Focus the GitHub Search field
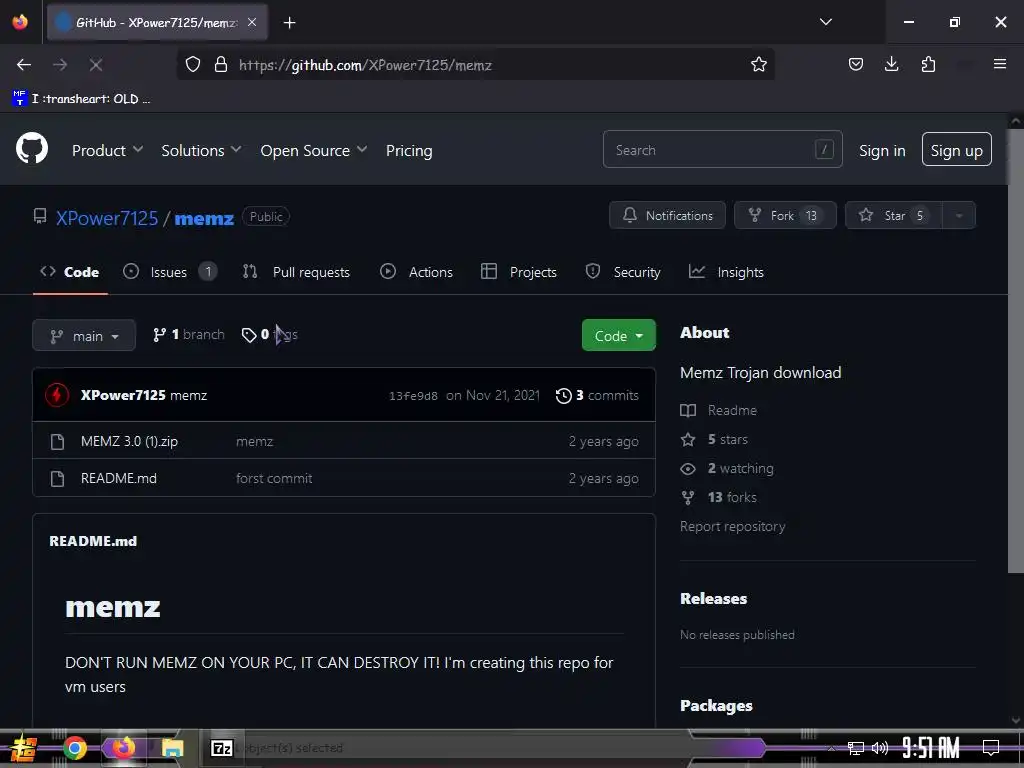The height and width of the screenshot is (768, 1024). [722, 150]
